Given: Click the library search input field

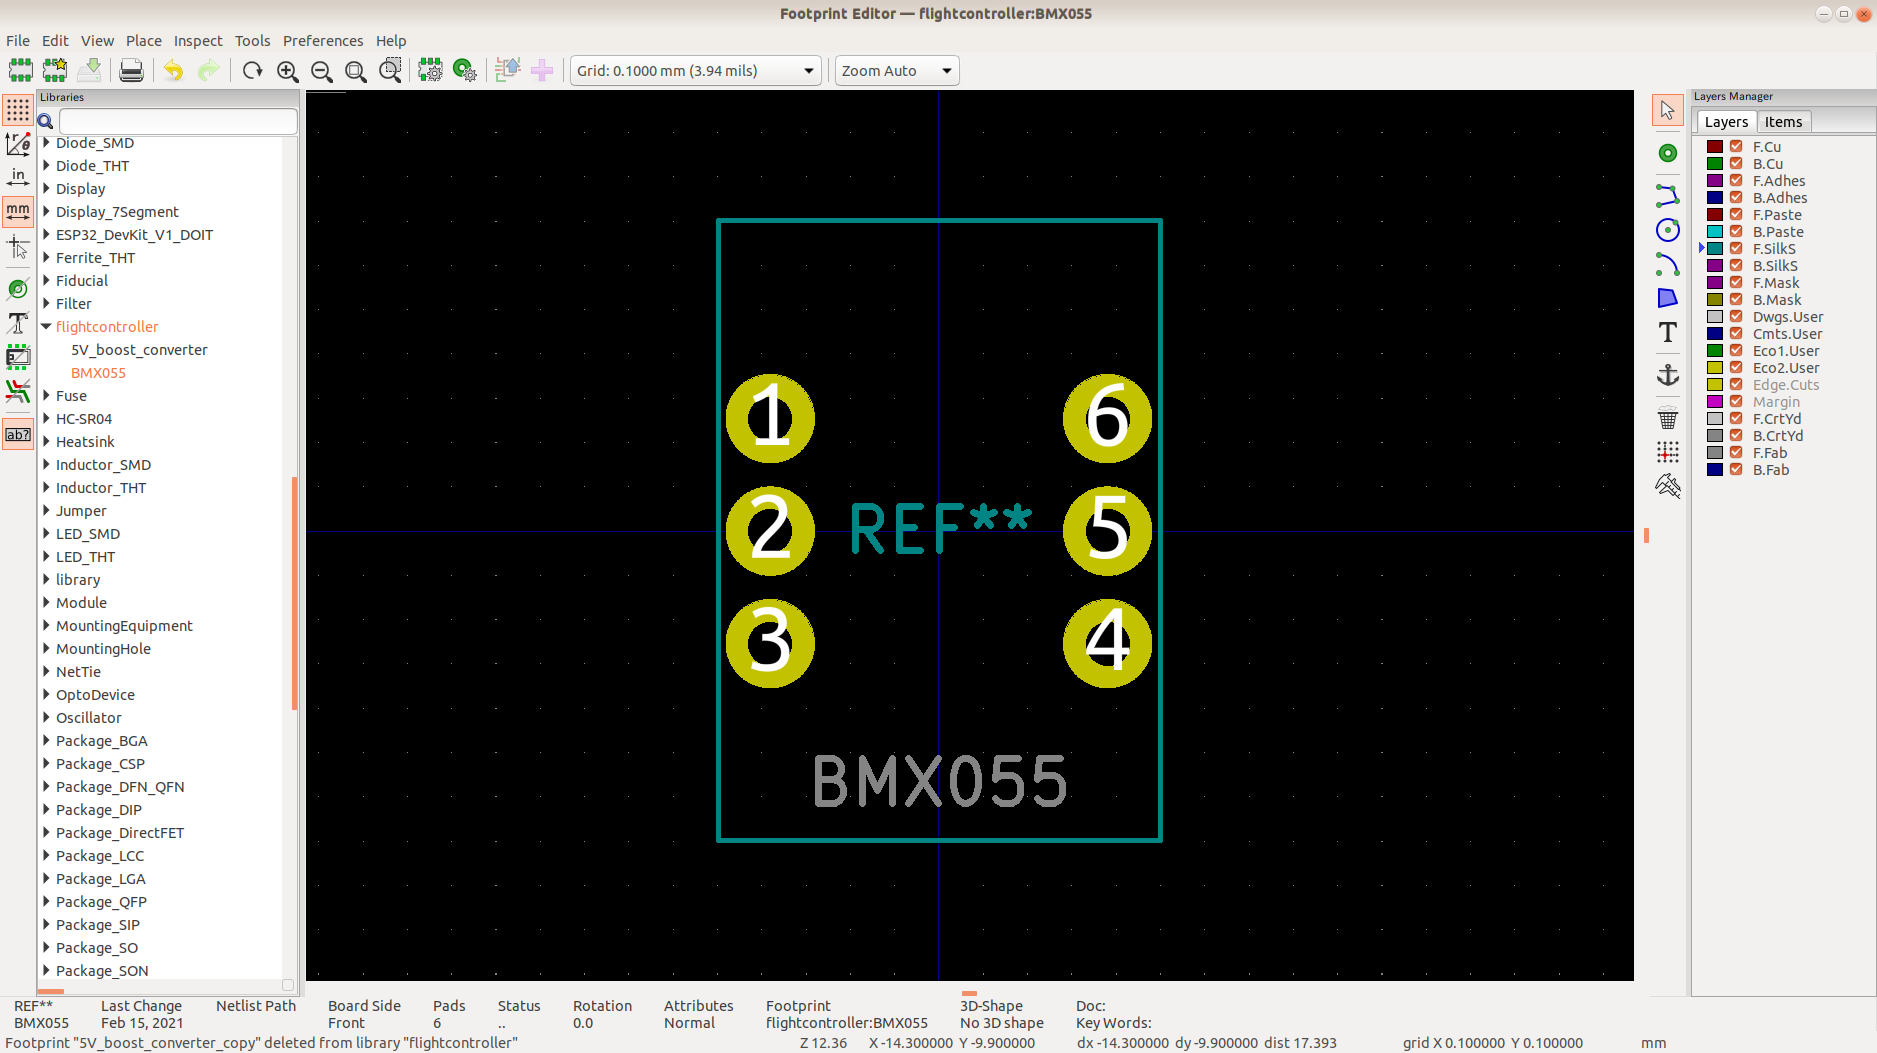Looking at the screenshot, I should point(178,121).
